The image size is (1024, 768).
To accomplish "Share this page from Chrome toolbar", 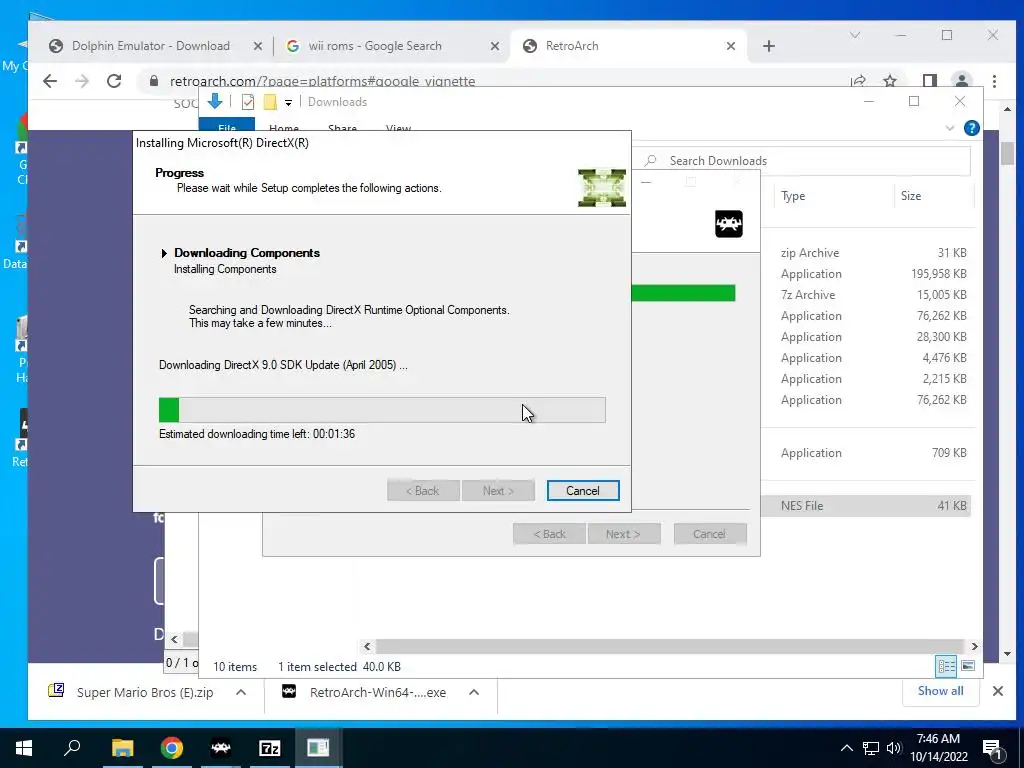I will (x=858, y=81).
